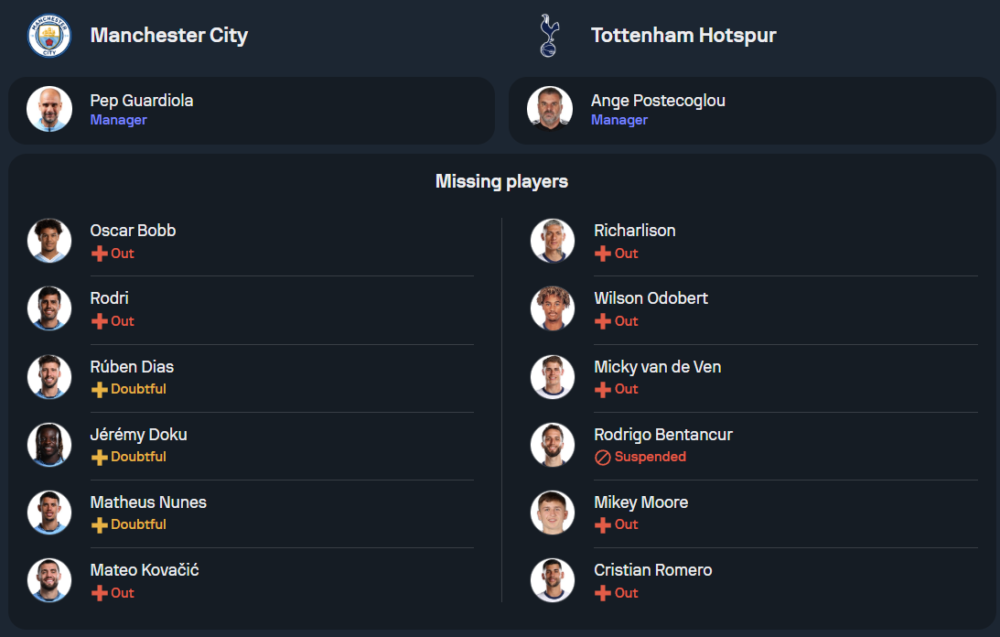Select Mikey Moore player name

640,502
